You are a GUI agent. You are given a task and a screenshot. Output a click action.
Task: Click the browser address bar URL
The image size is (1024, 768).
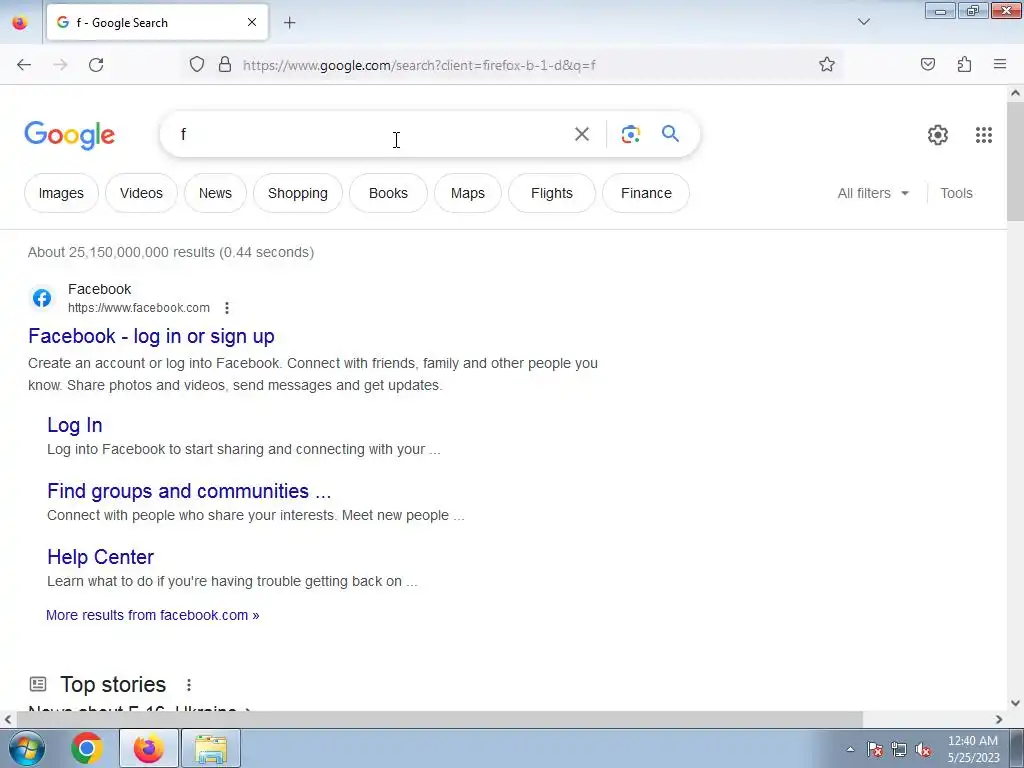[x=419, y=65]
